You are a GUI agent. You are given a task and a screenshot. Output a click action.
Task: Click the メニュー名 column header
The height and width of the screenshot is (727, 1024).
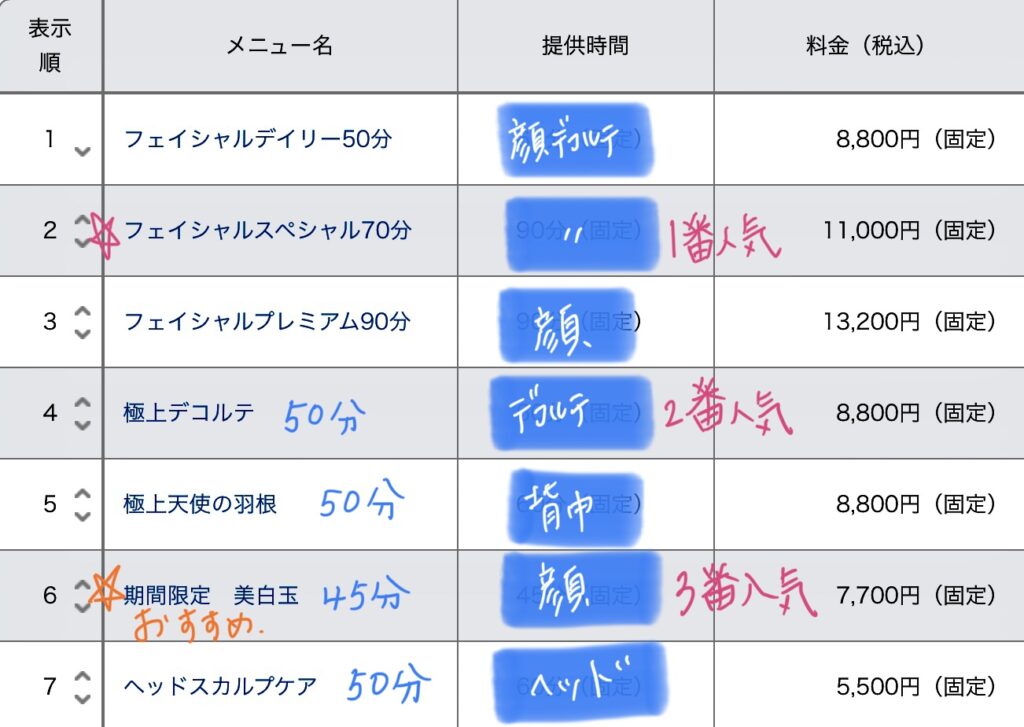click(280, 46)
